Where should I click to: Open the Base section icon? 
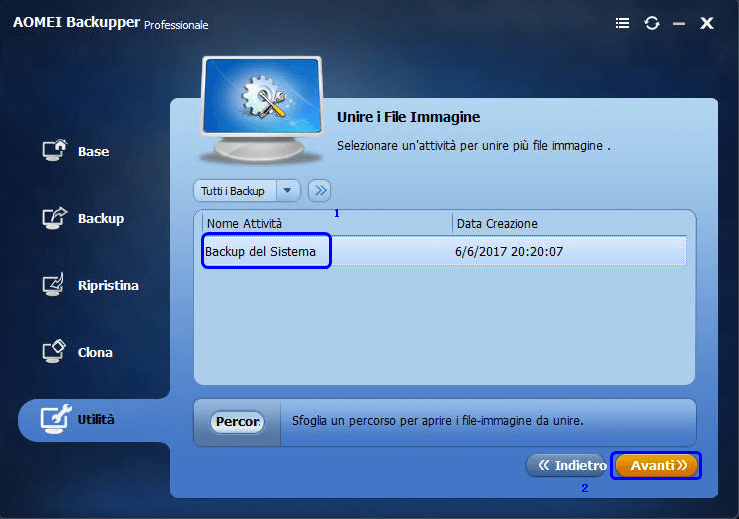[x=54, y=150]
